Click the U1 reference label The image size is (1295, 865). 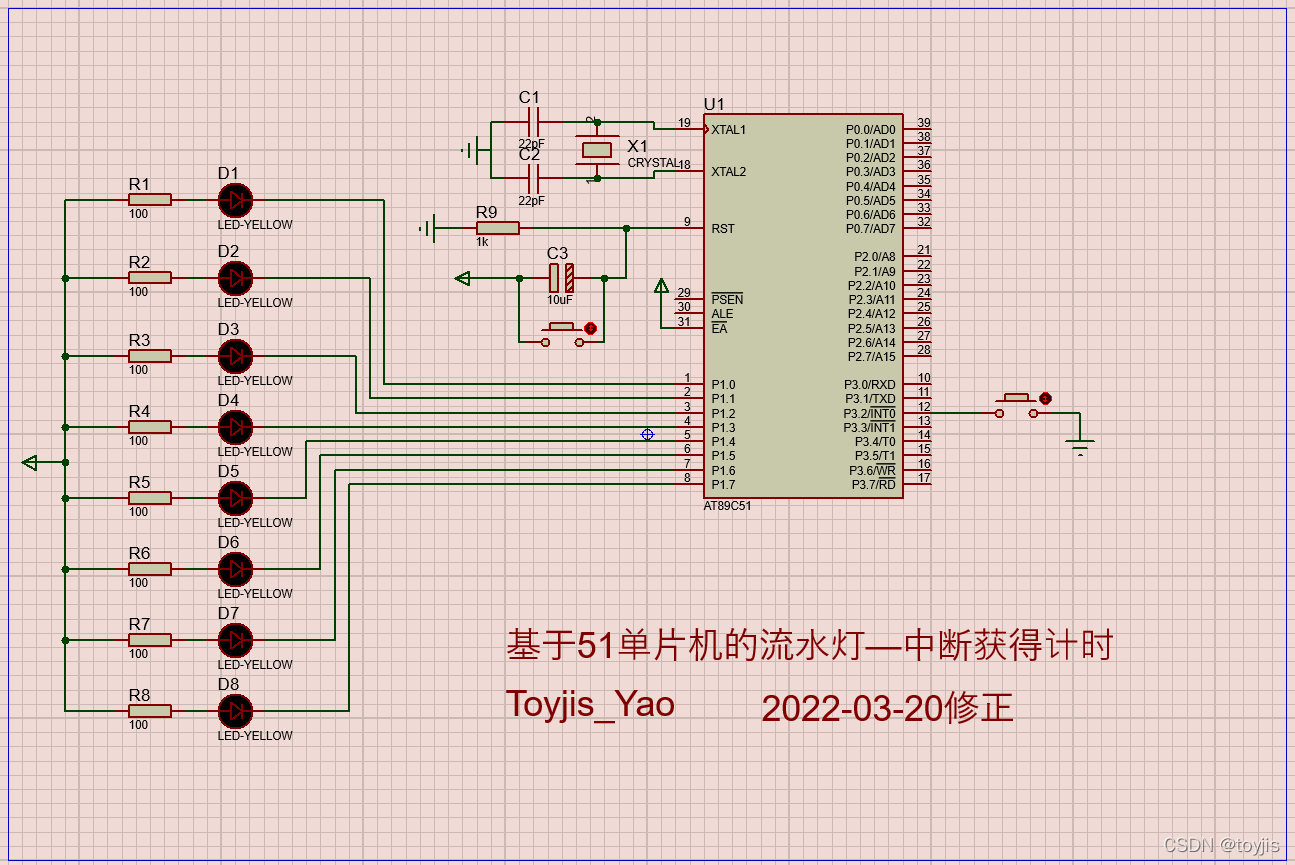click(714, 104)
